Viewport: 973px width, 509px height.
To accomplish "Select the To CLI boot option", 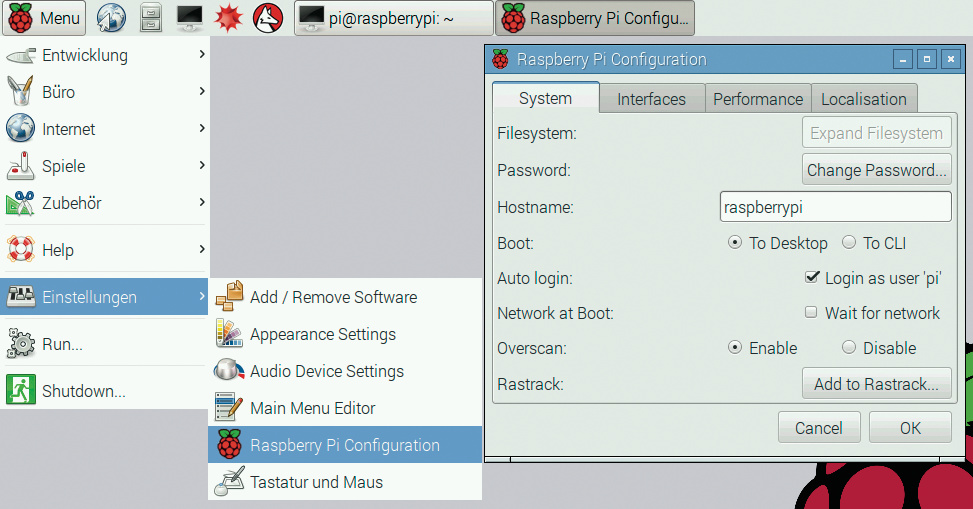I will coord(849,243).
